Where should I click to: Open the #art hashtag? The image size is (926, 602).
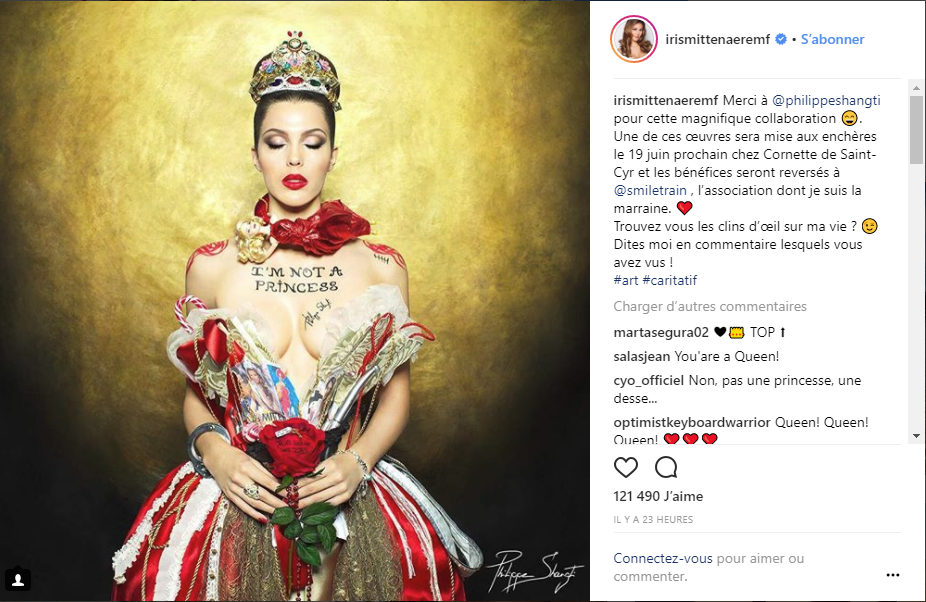tap(626, 280)
